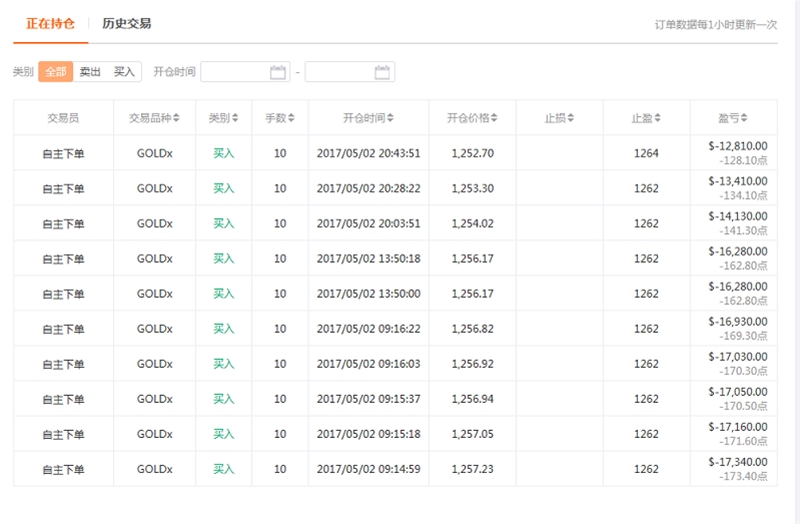Sort by 止盈 column
The image size is (800, 524).
click(646, 118)
